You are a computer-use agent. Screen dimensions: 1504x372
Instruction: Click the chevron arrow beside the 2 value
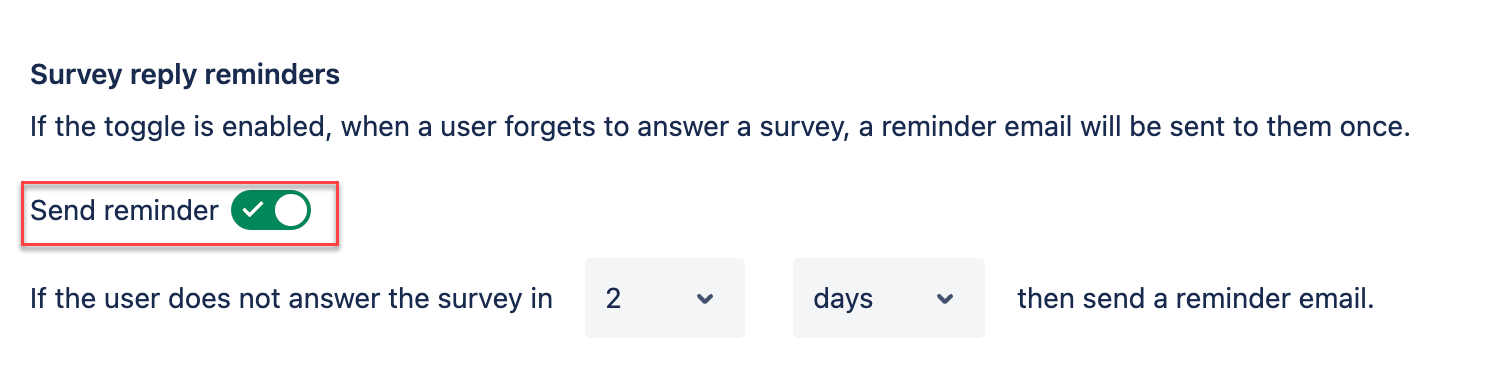pos(705,299)
